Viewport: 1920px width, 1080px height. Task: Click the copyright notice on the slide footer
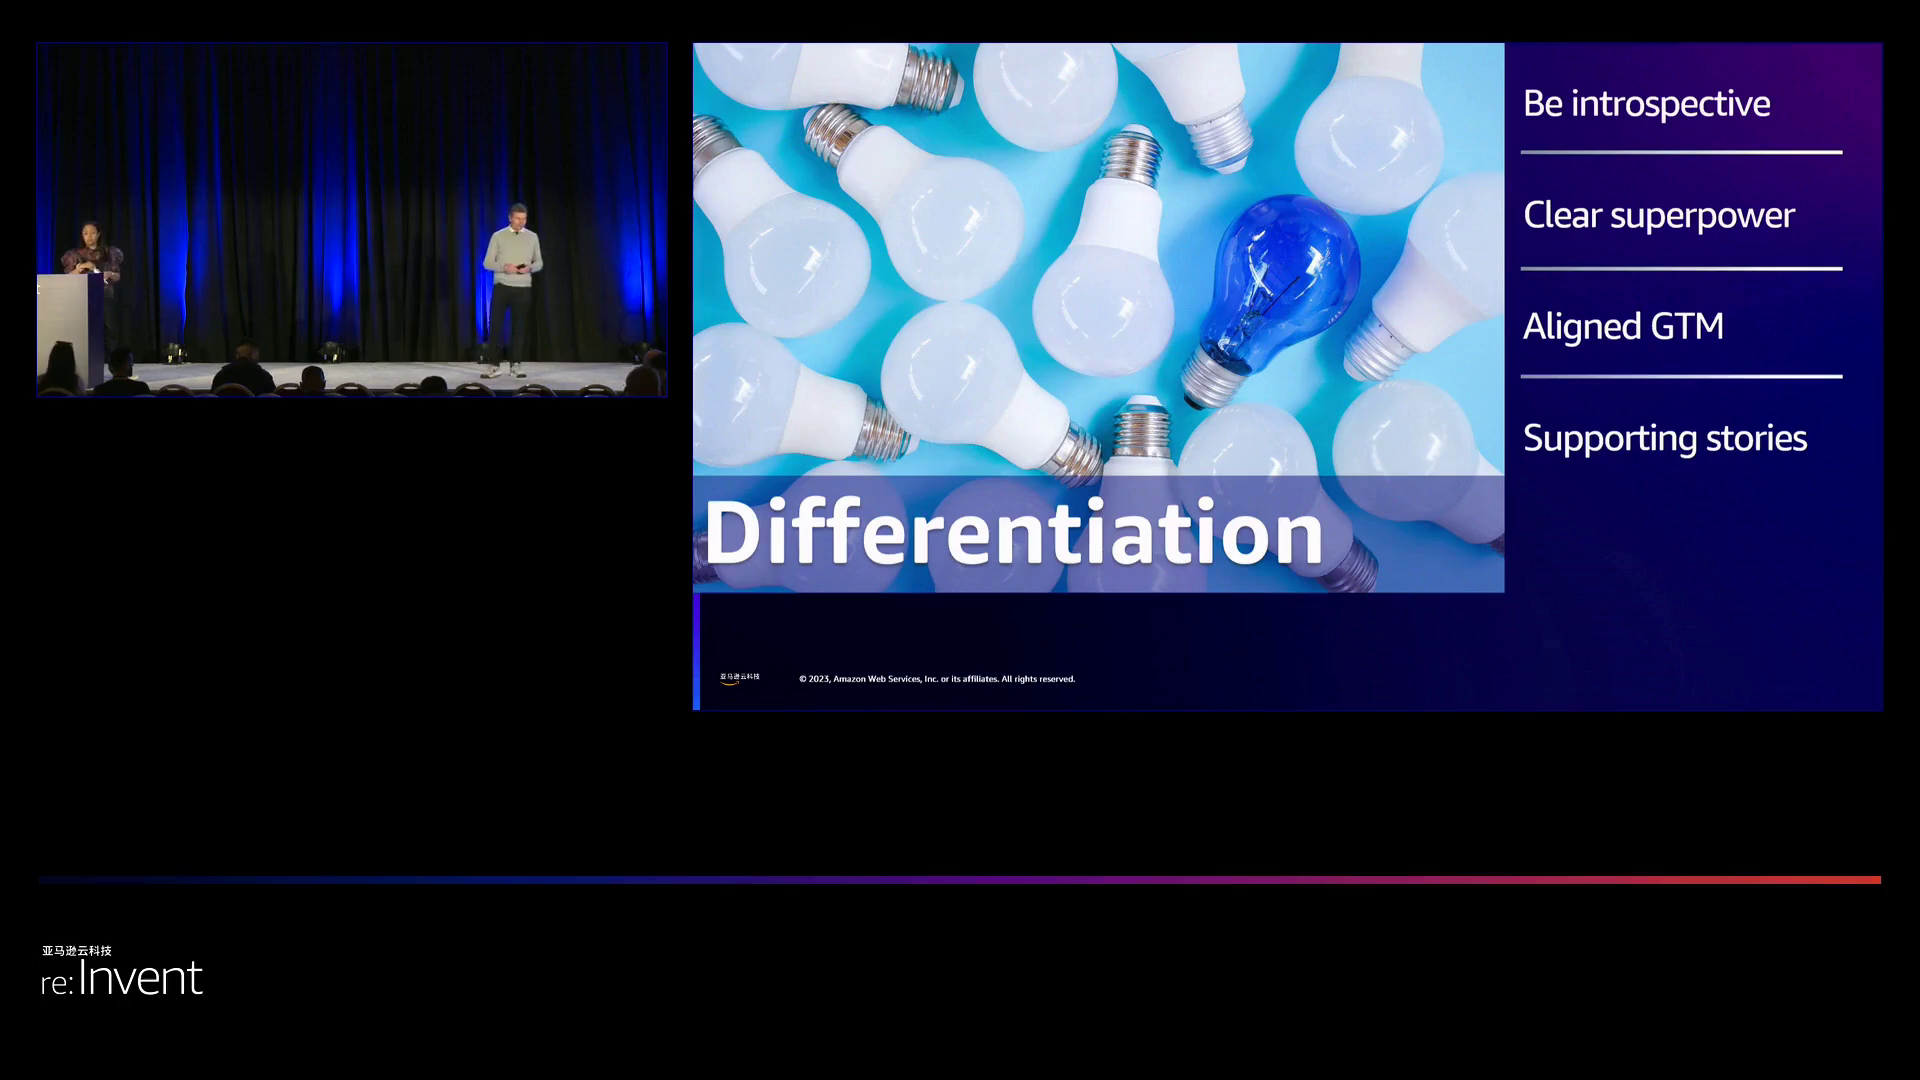coord(936,679)
